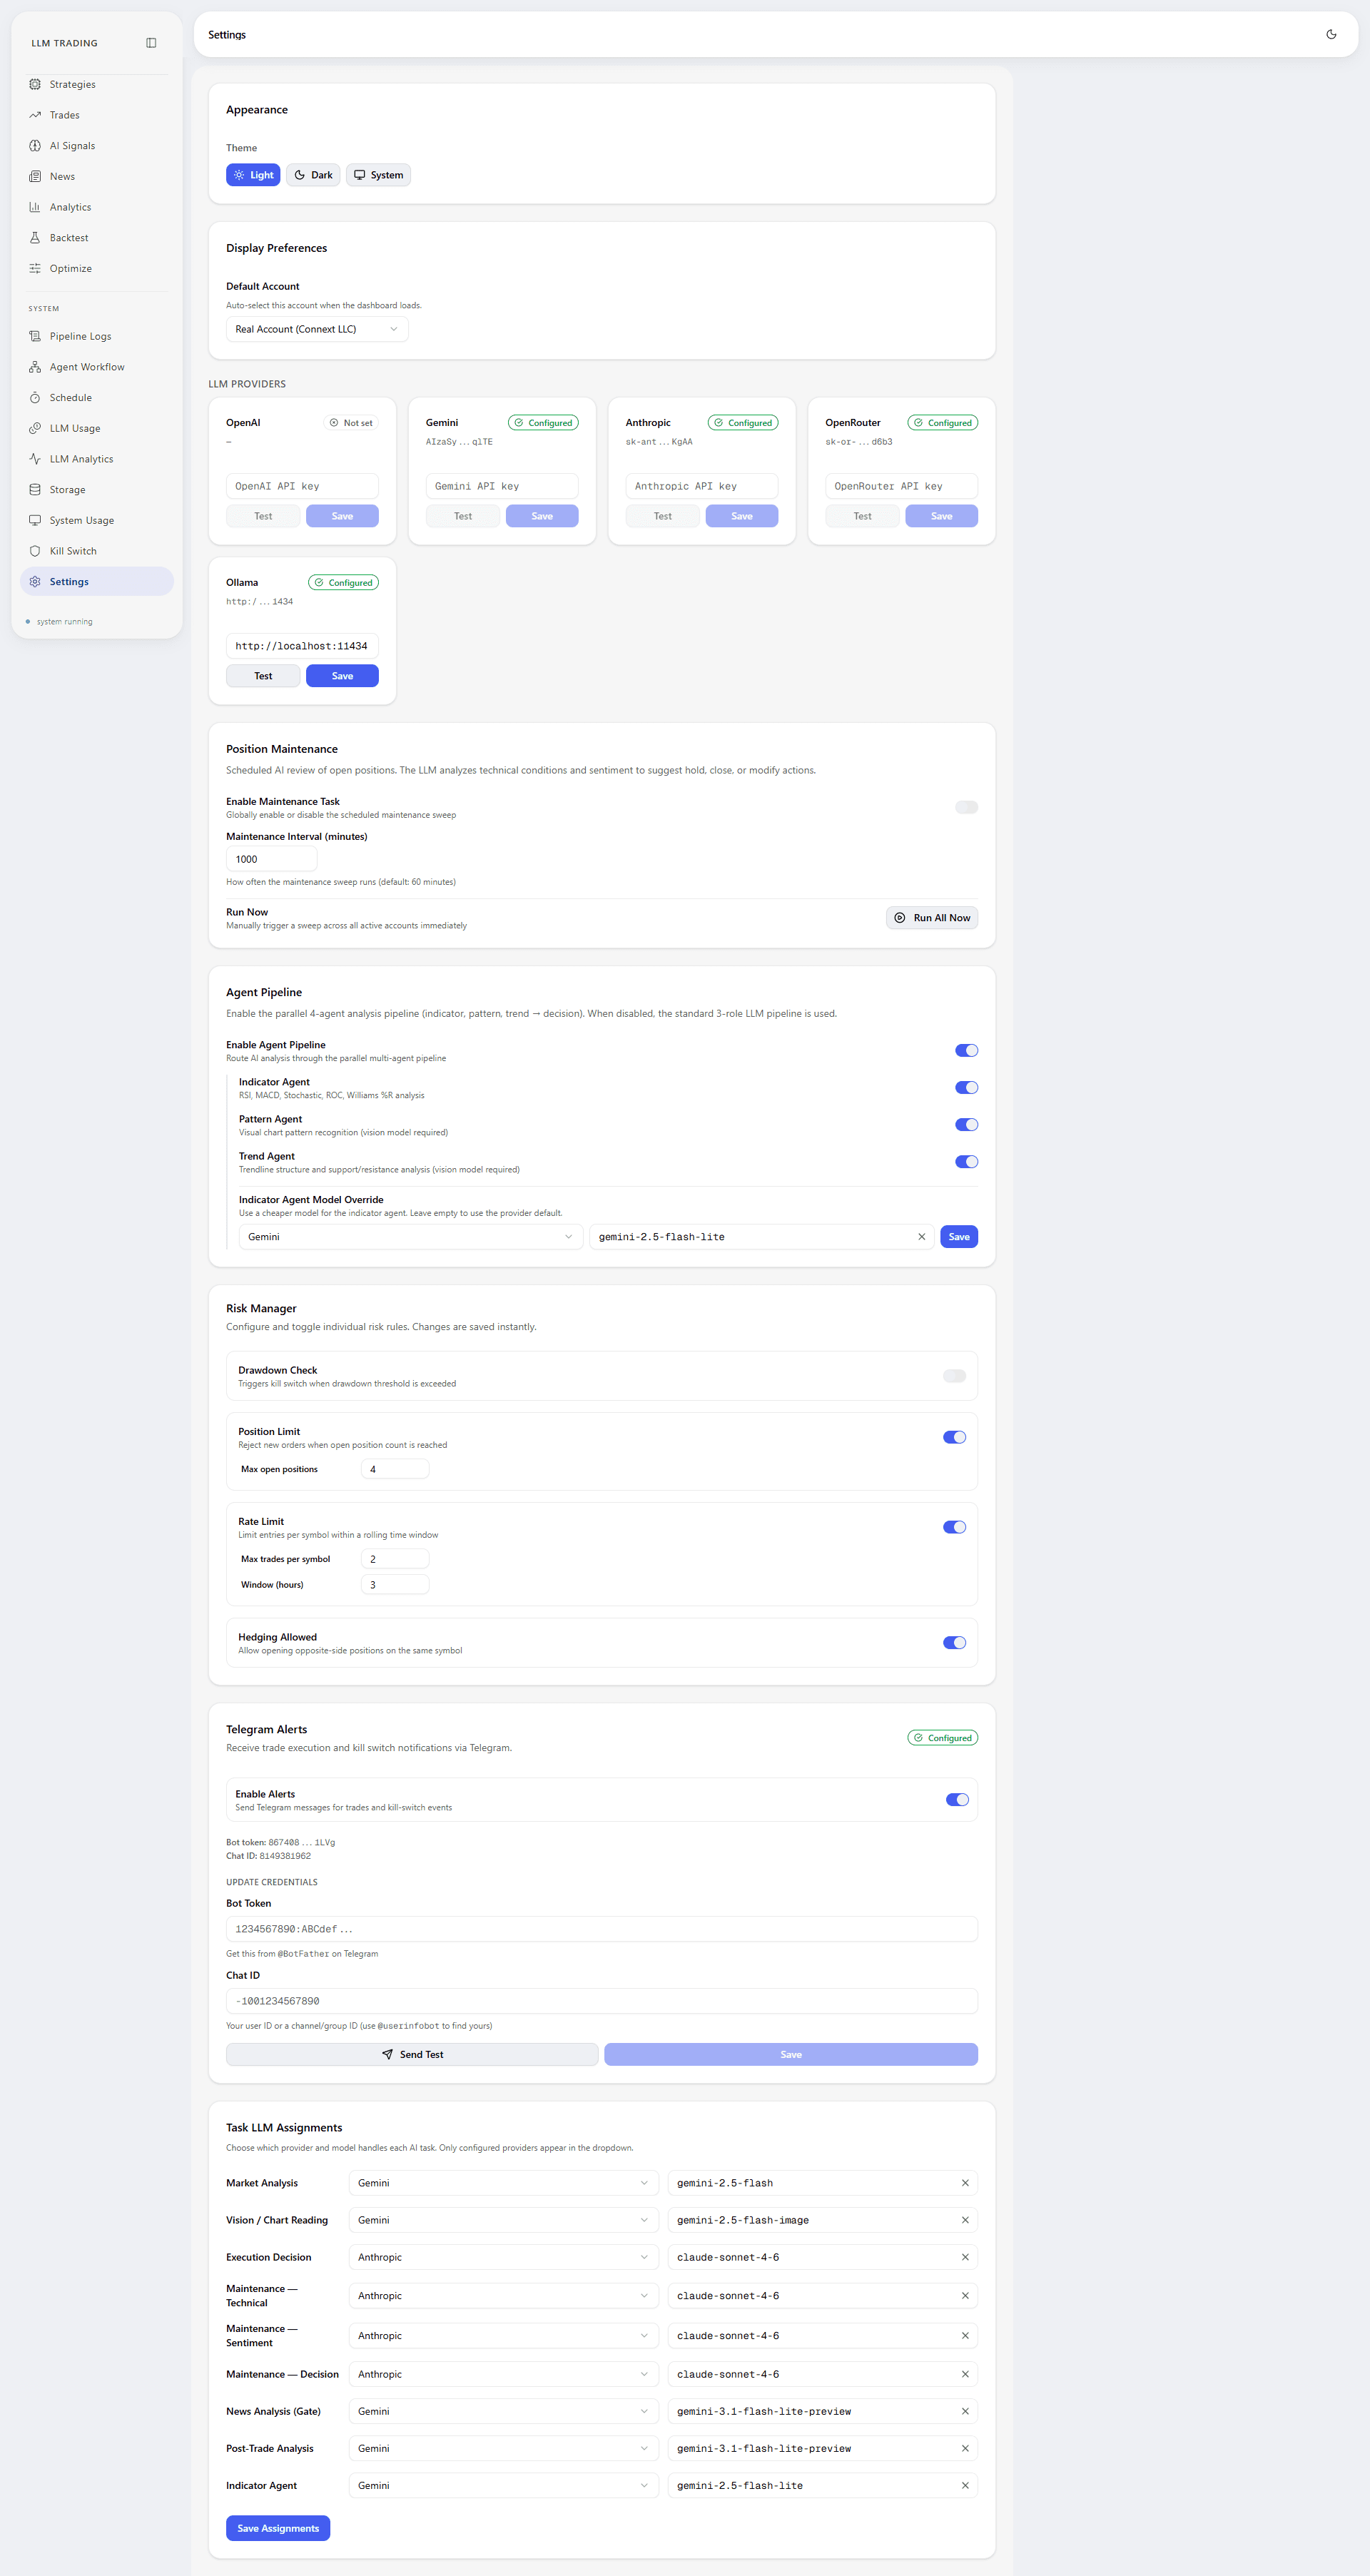Go to Pipeline Logs in sidebar menu
The height and width of the screenshot is (2576, 1370).
click(97, 336)
